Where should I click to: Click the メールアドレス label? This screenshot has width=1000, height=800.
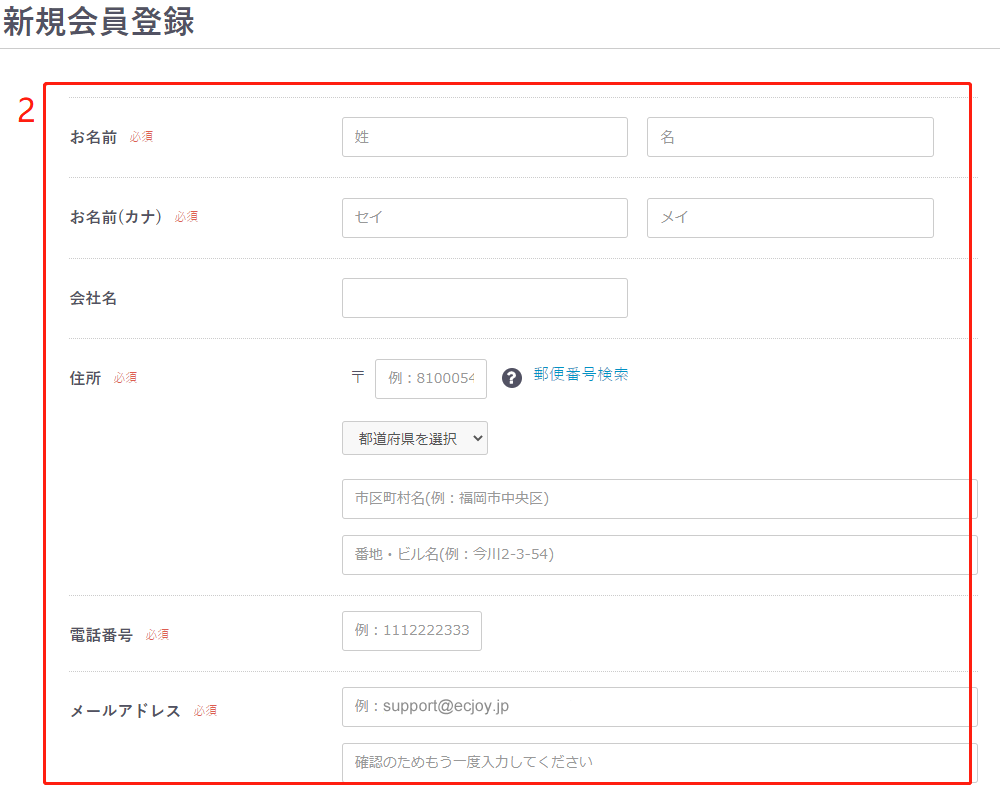coord(125,711)
